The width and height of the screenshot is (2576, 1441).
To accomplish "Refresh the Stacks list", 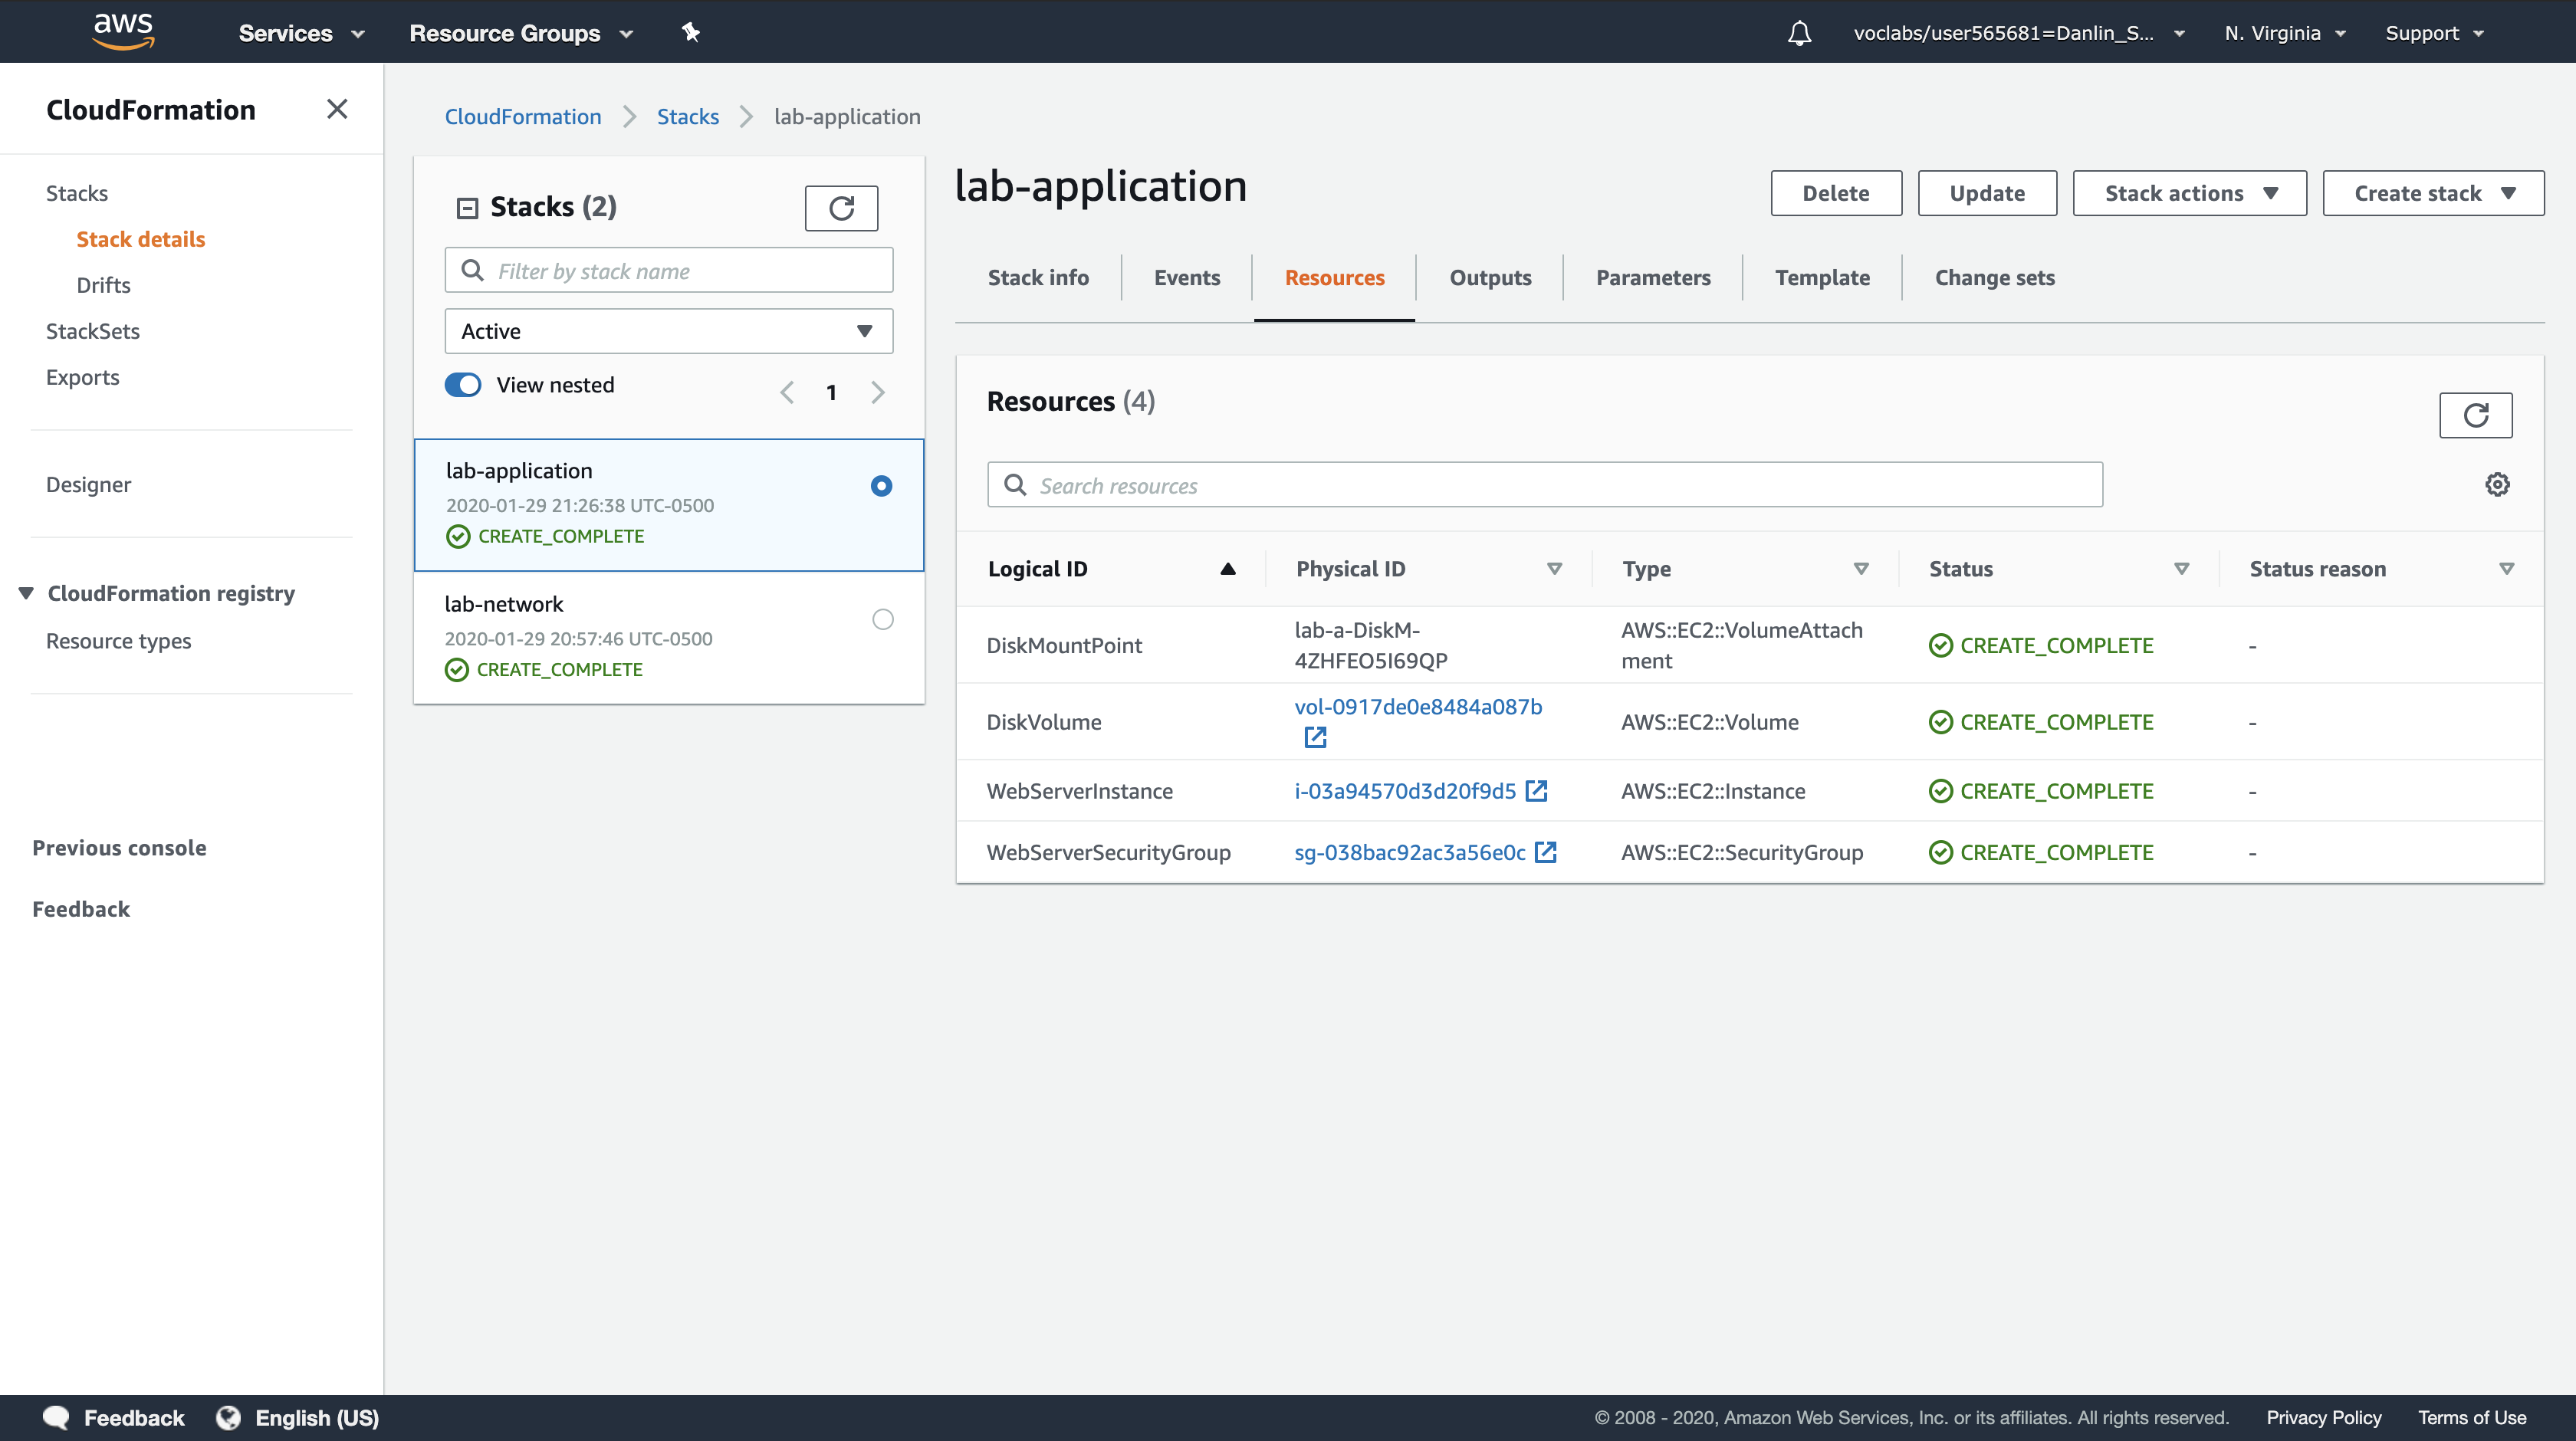I will pos(841,208).
